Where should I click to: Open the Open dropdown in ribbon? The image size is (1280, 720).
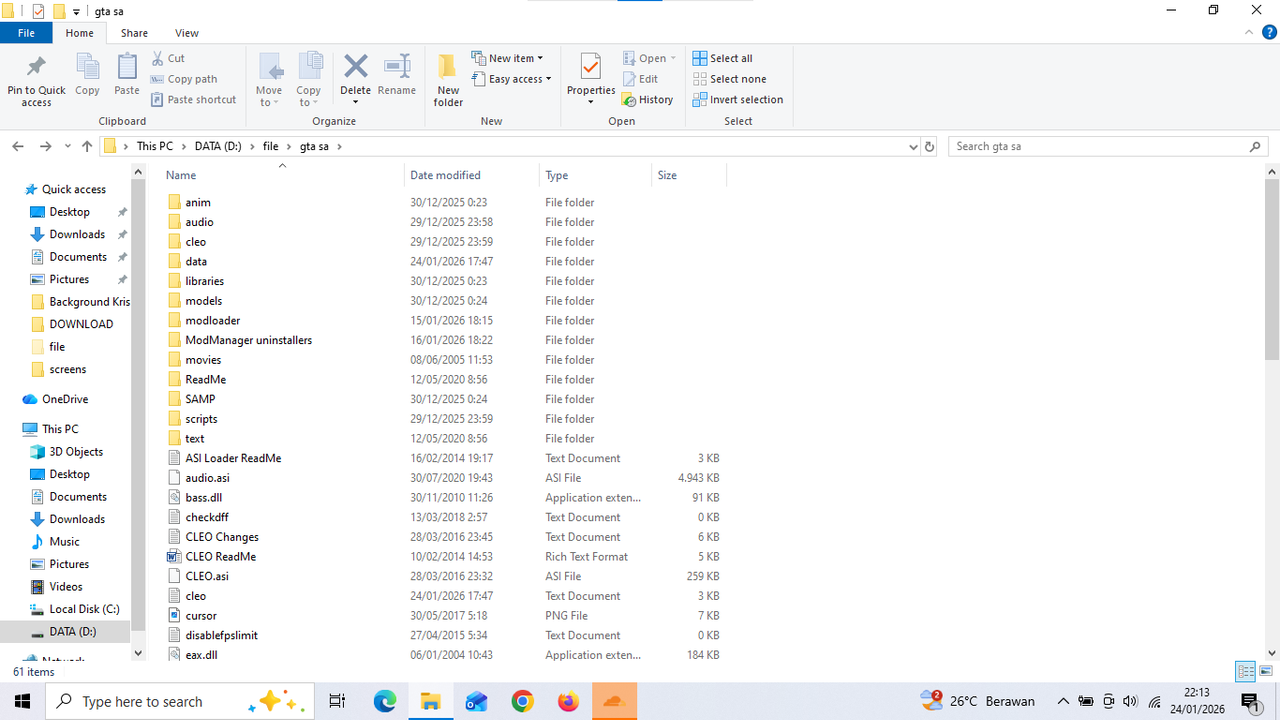pyautogui.click(x=649, y=58)
